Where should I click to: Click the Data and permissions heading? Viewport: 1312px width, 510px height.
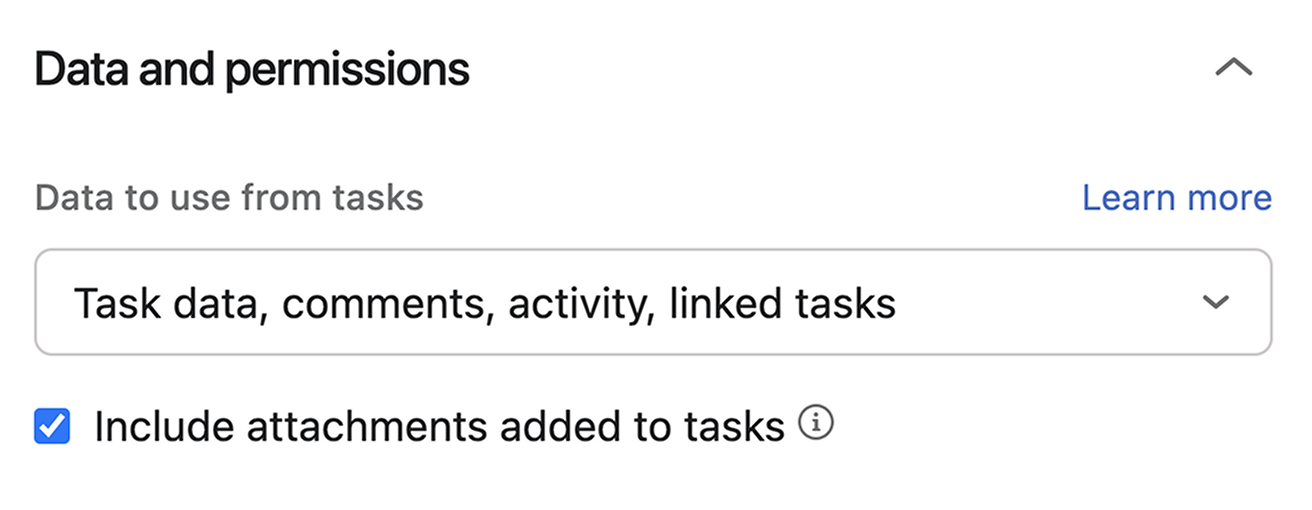252,70
